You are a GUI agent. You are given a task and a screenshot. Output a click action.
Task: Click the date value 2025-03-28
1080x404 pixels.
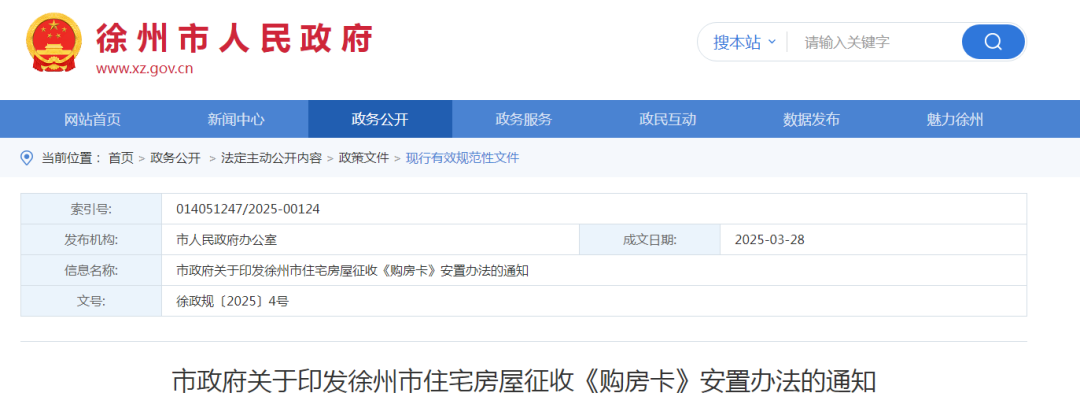(769, 240)
